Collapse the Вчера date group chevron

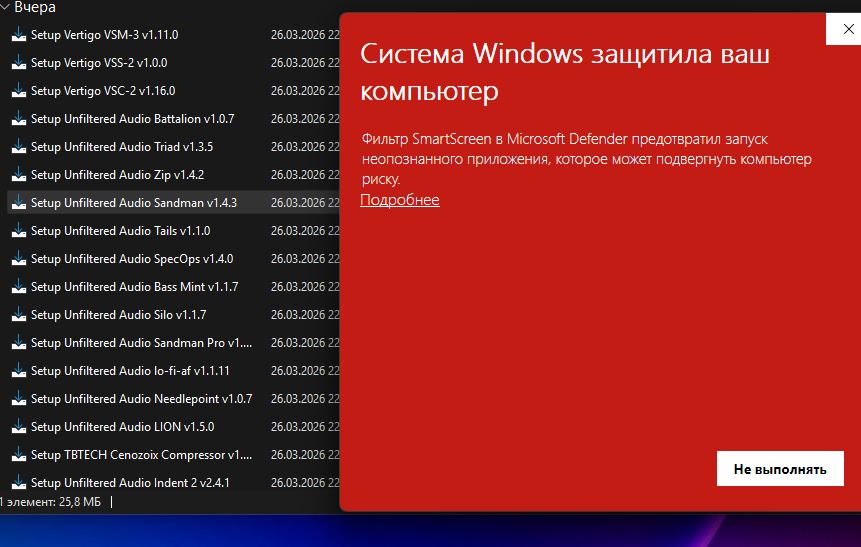tap(5, 7)
